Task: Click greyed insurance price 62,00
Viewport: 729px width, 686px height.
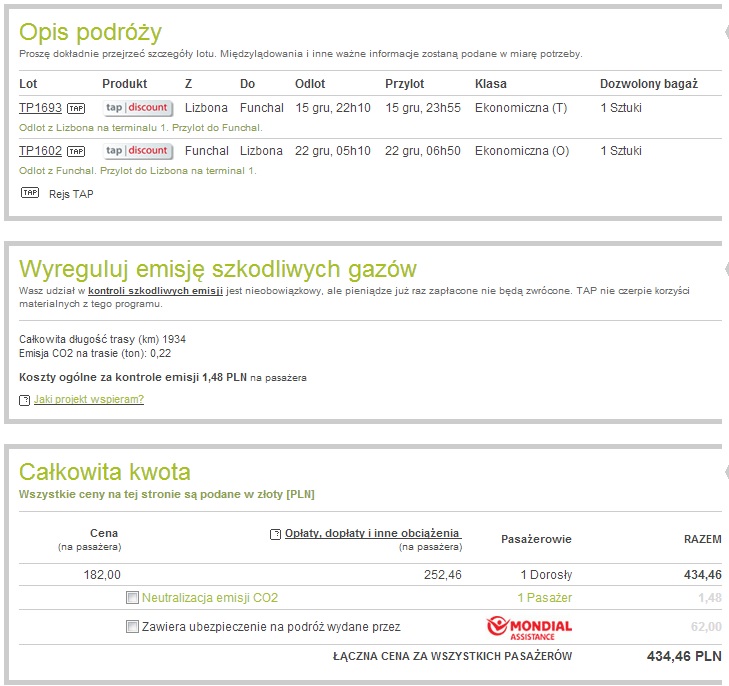Action: tap(706, 627)
